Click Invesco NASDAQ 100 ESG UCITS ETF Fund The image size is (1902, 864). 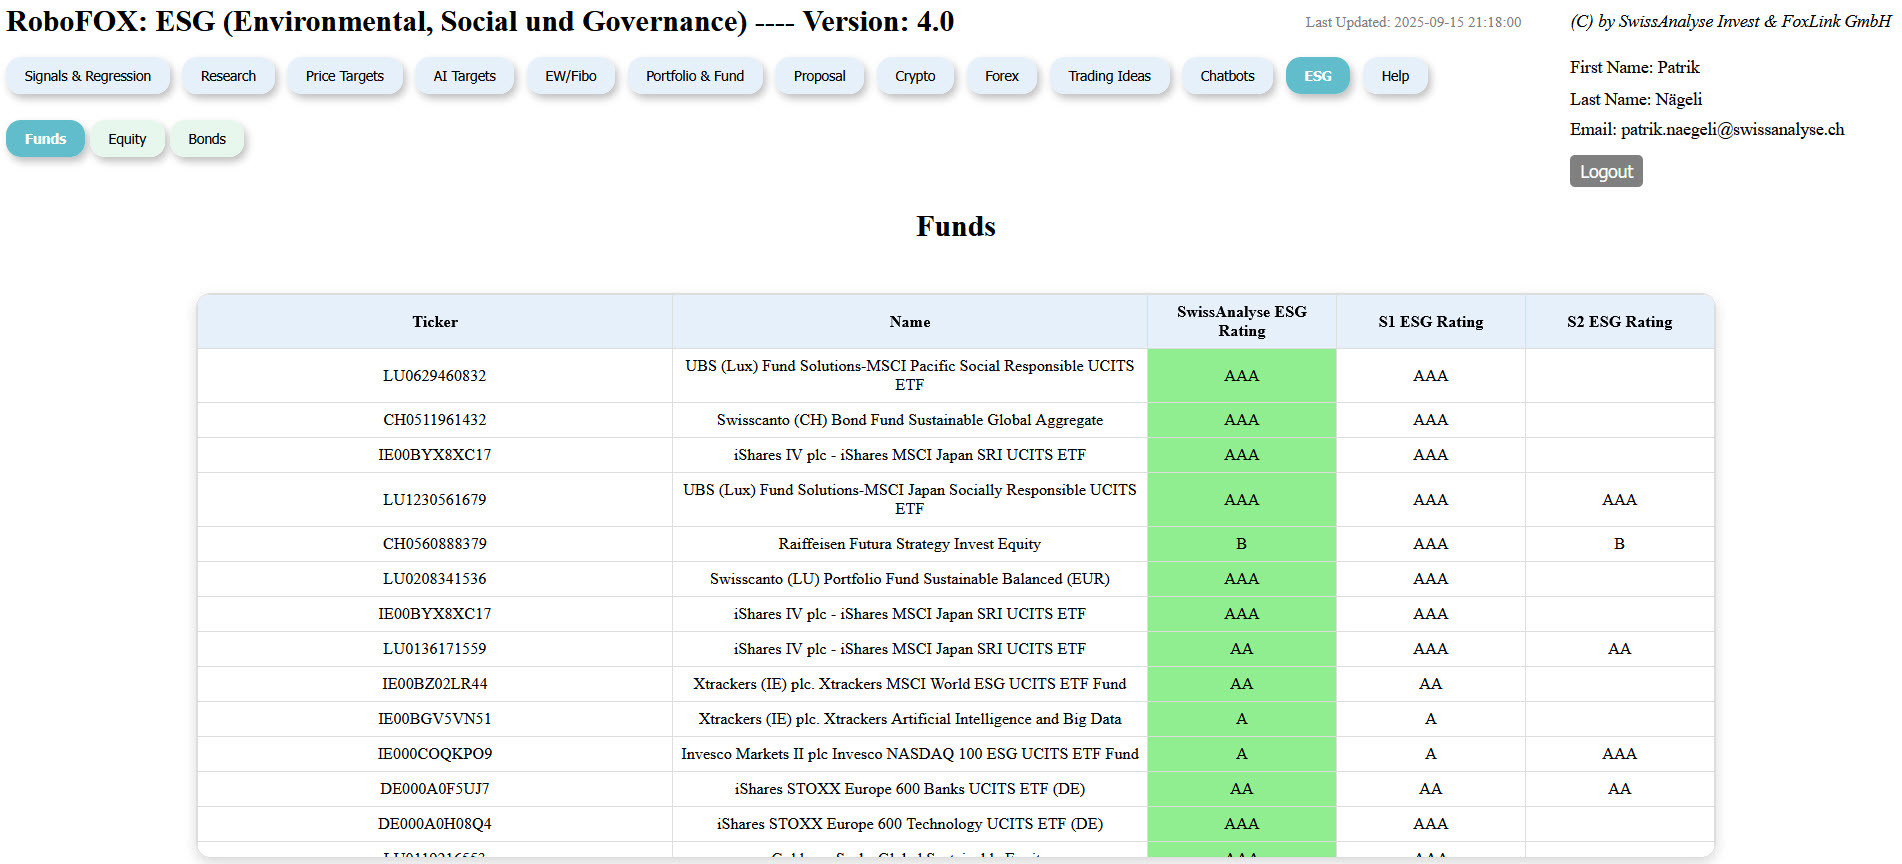click(x=910, y=754)
